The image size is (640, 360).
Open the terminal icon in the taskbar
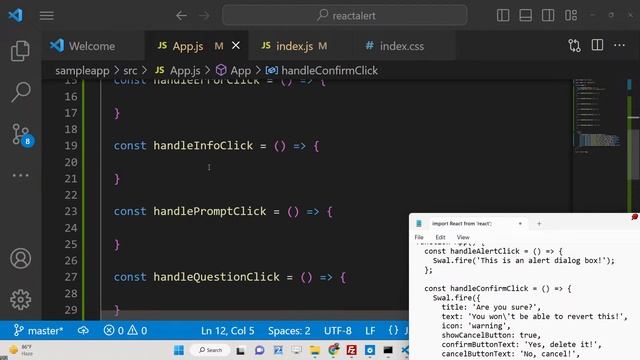tap(388, 350)
